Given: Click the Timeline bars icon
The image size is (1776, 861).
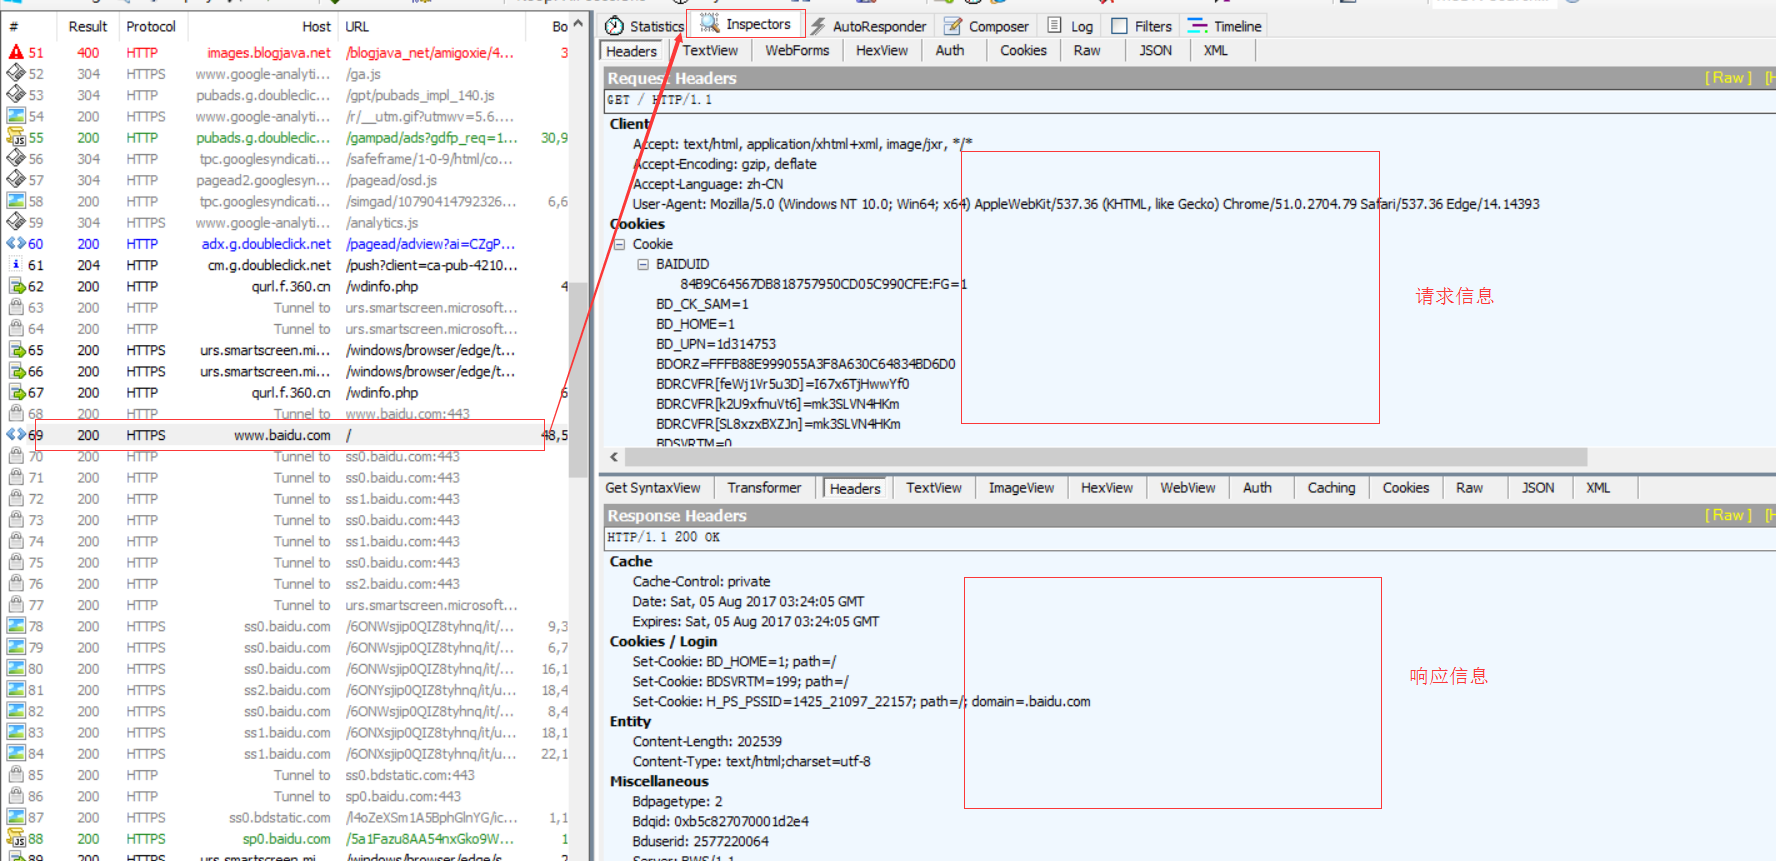Looking at the screenshot, I should point(1197,26).
